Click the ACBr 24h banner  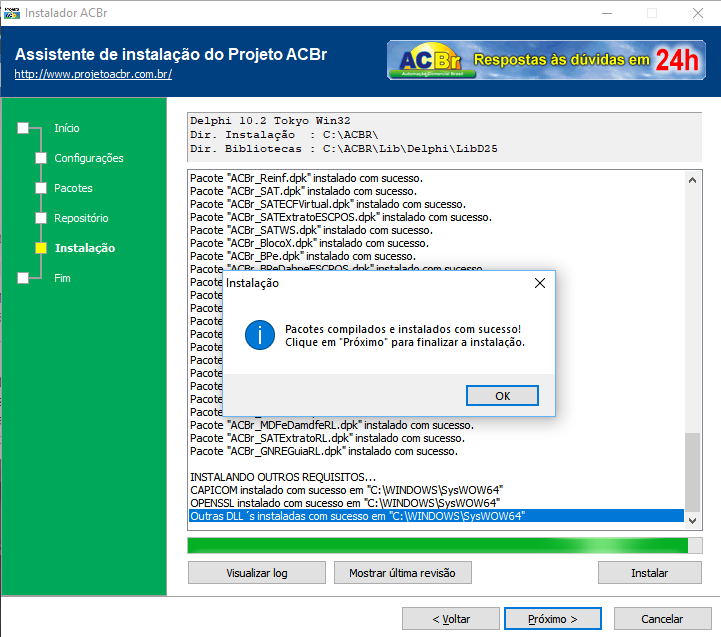546,60
